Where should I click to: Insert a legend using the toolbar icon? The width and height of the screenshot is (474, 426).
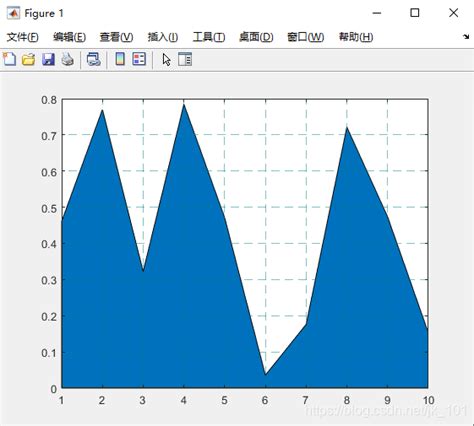[139, 59]
